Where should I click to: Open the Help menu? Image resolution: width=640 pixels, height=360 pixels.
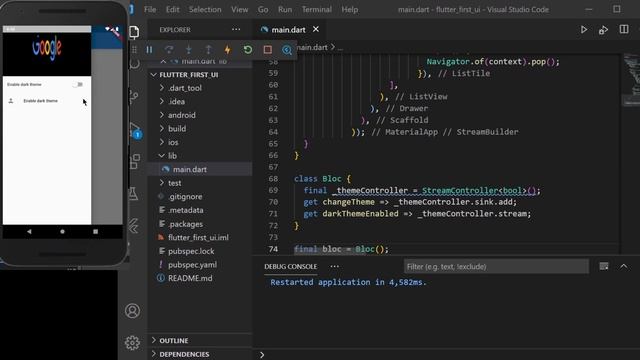coord(349,9)
